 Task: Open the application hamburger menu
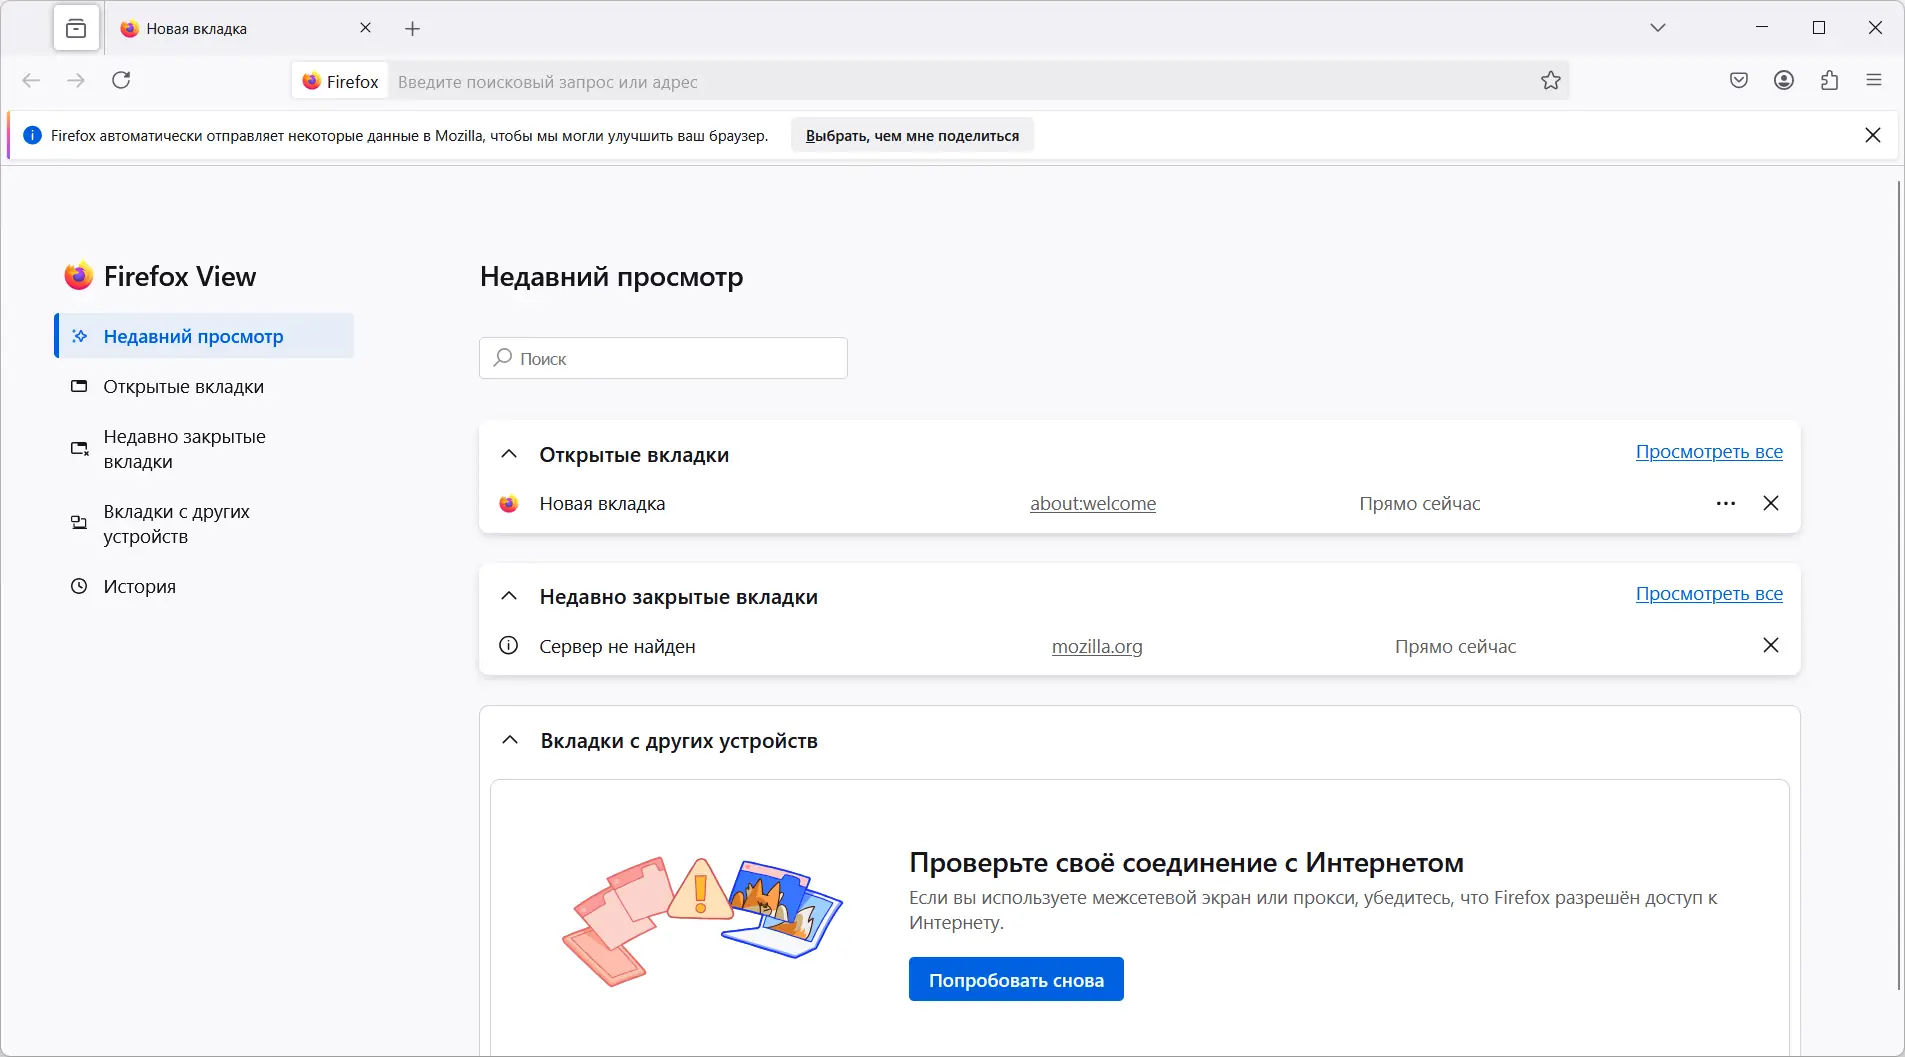(1874, 81)
